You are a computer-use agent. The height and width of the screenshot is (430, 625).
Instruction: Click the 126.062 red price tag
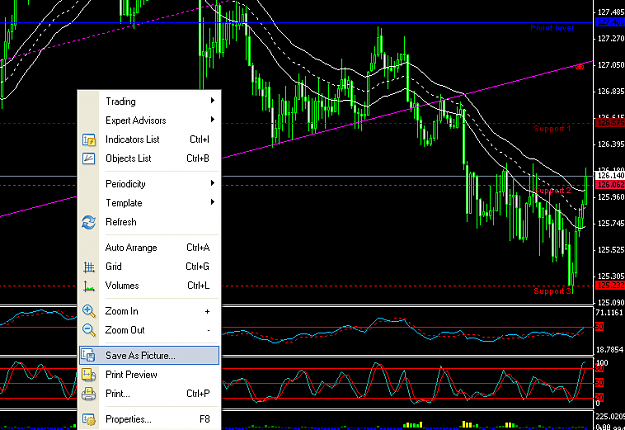point(610,185)
